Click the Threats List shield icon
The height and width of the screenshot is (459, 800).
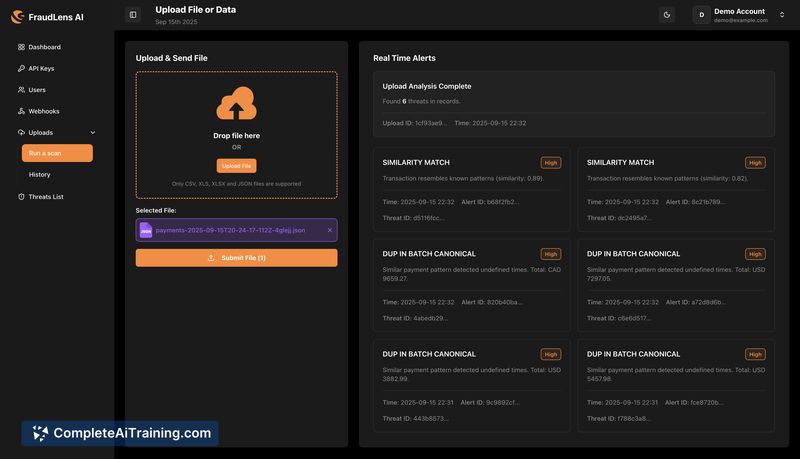click(21, 196)
